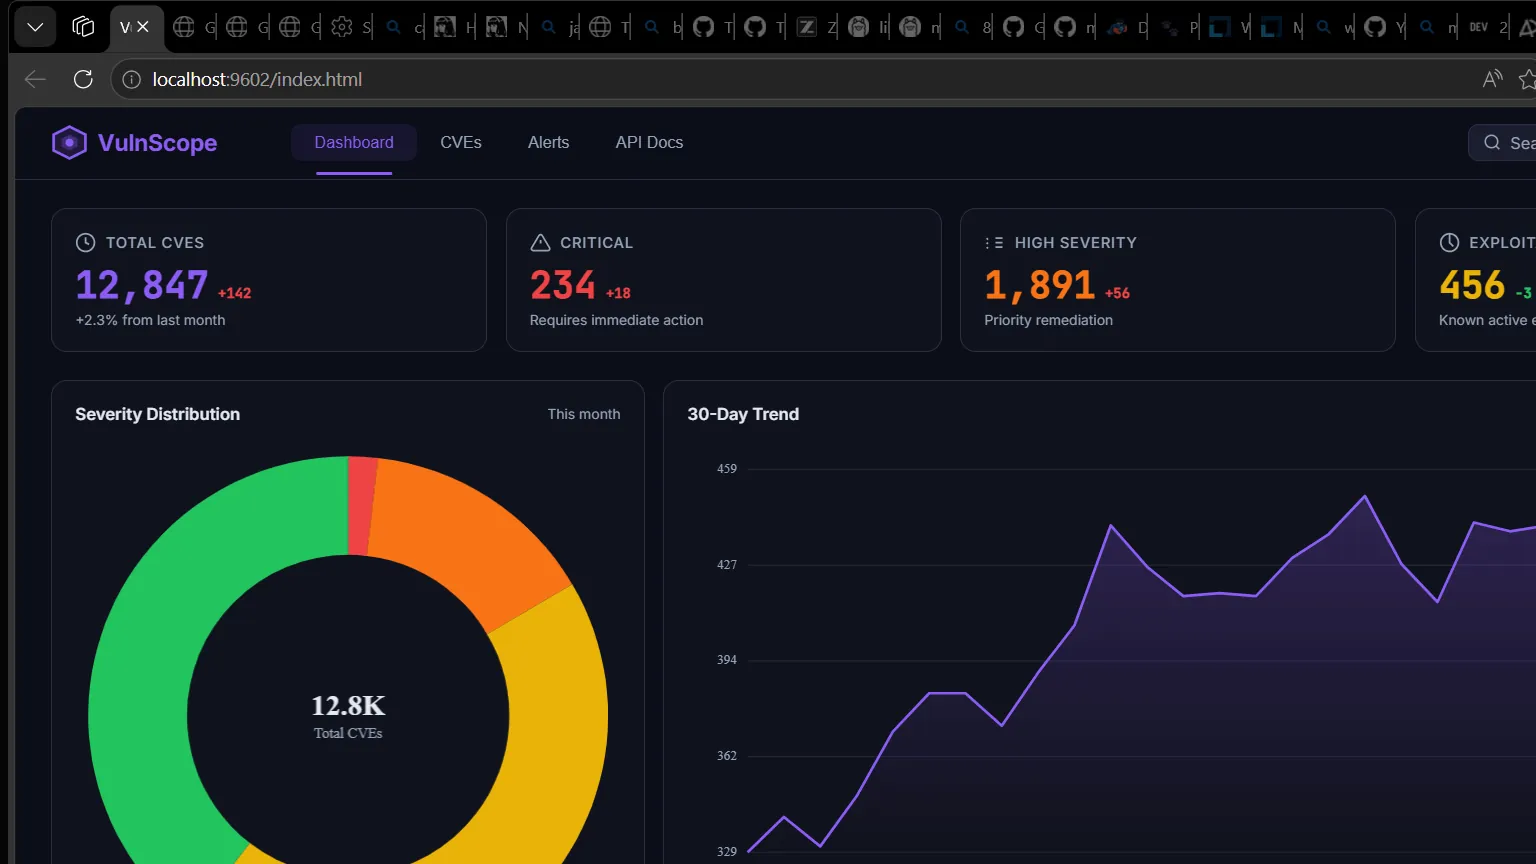Image resolution: width=1536 pixels, height=864 pixels.
Task: Click the red segment of the donut chart
Action: pyautogui.click(x=361, y=506)
